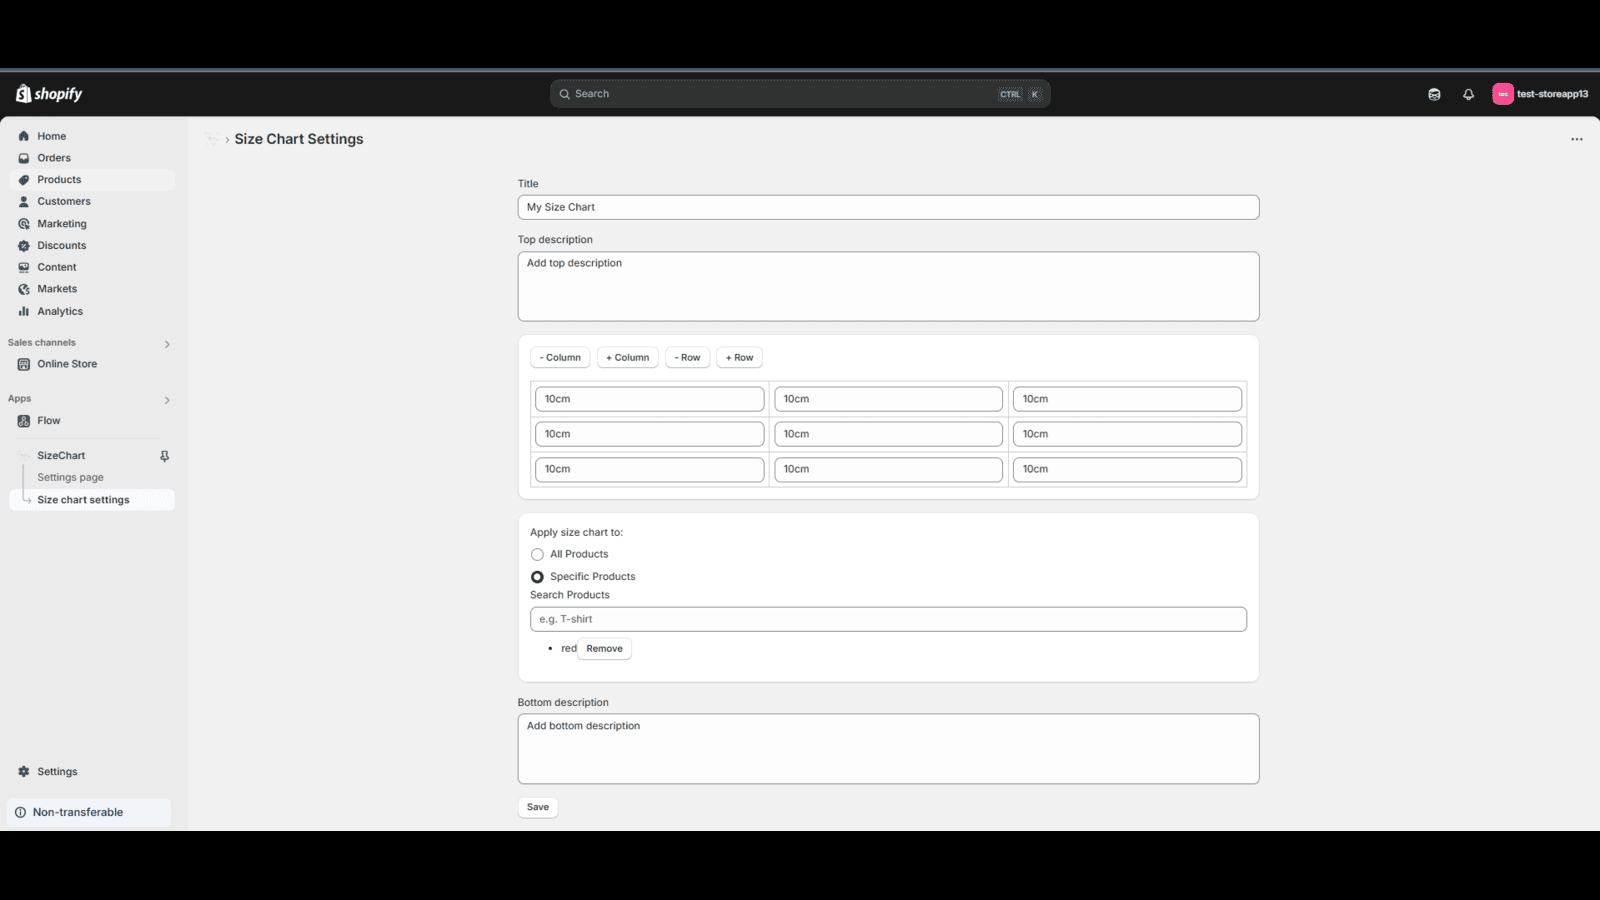Add a new row to the chart

click(x=739, y=357)
